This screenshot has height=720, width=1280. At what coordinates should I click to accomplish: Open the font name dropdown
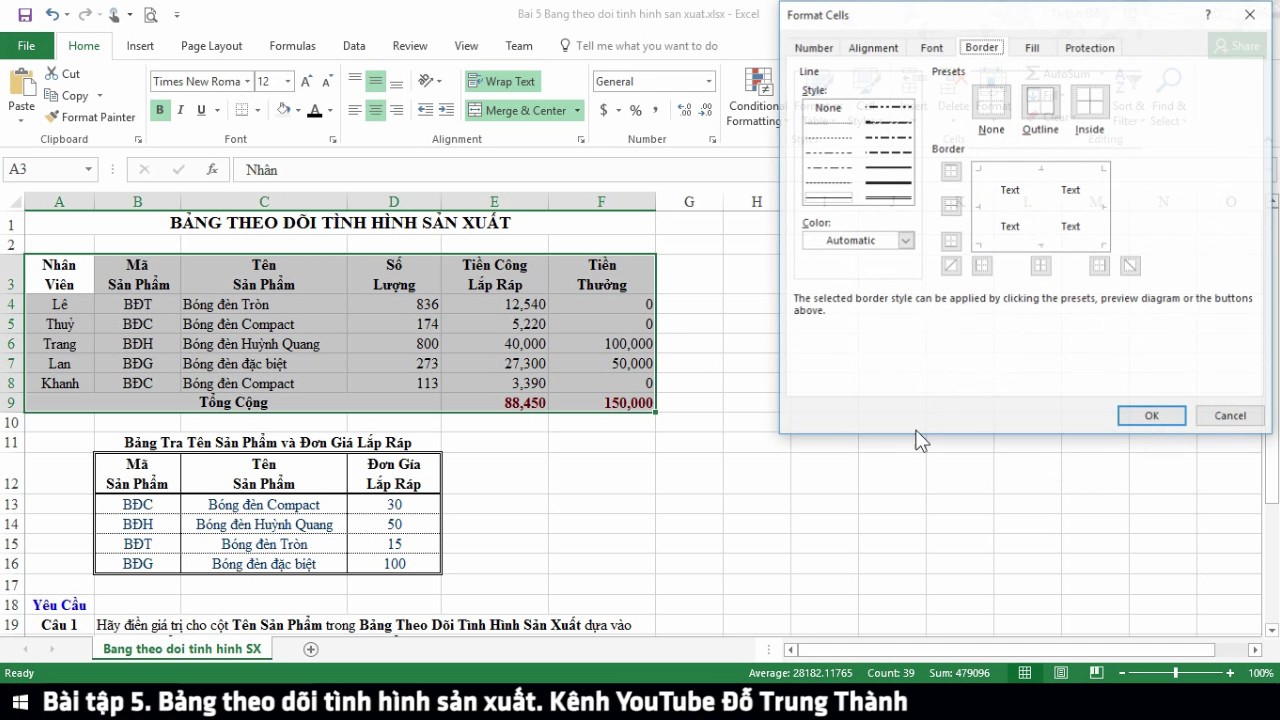pos(247,82)
